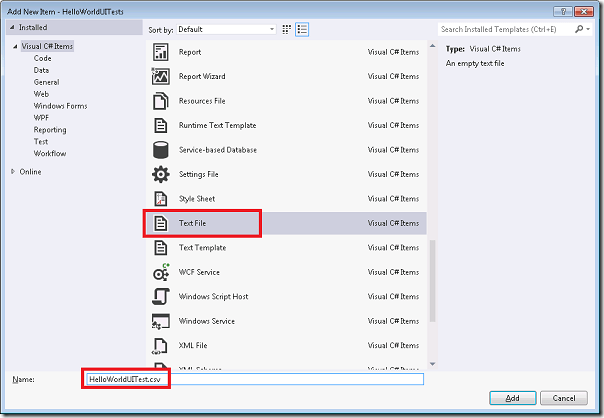Select the 'Report Wizard' template name

click(x=202, y=76)
